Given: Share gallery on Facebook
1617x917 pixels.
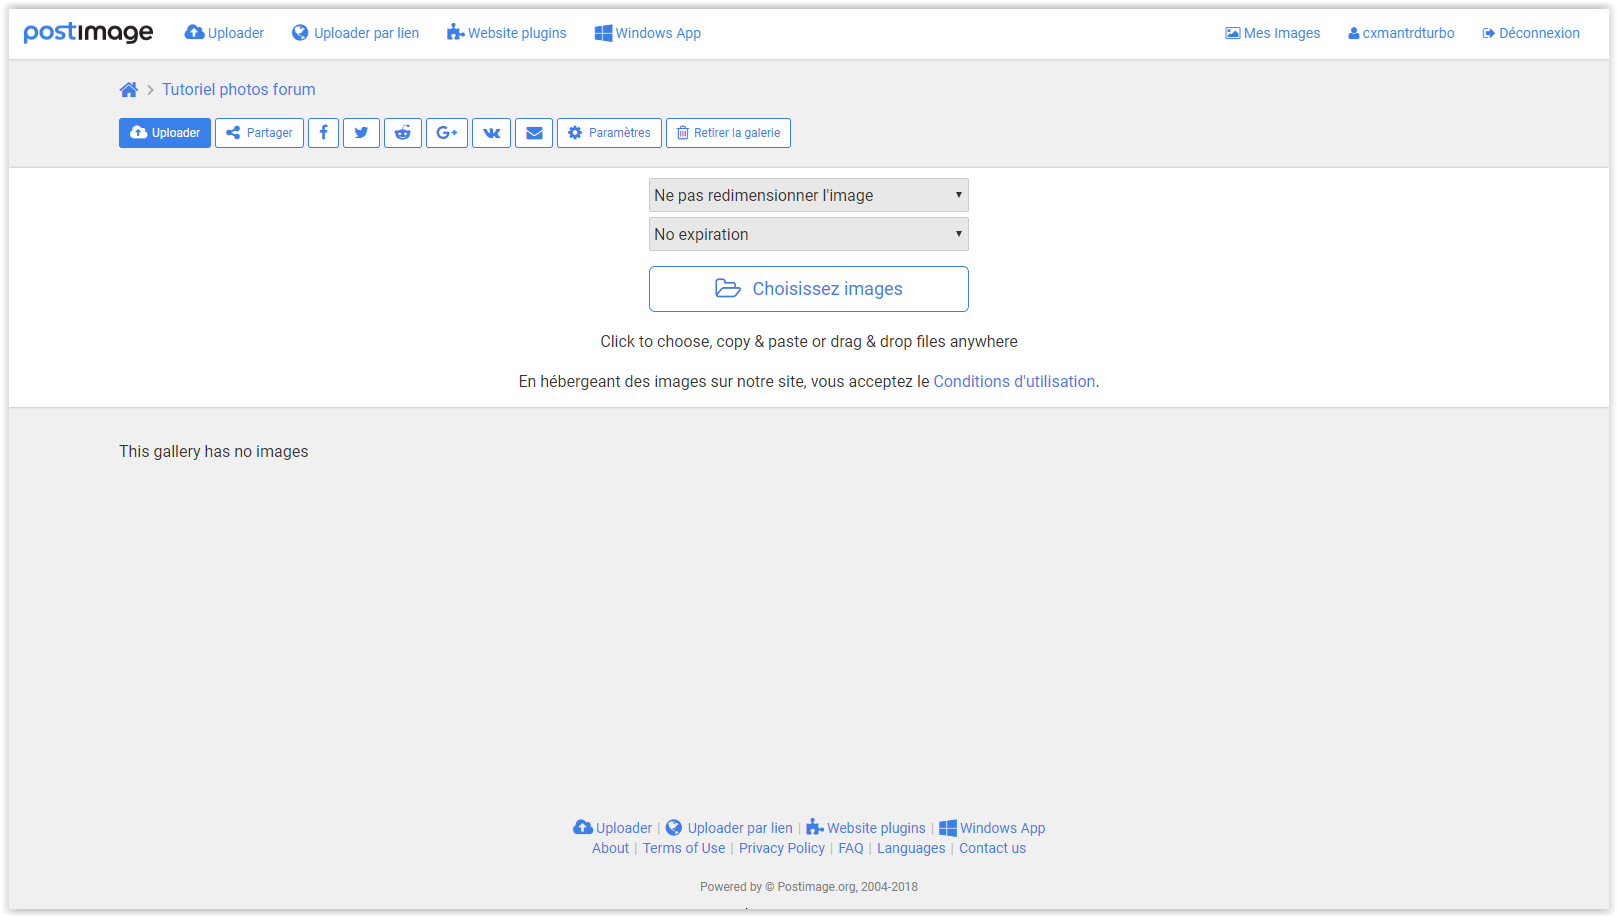Looking at the screenshot, I should coord(323,133).
